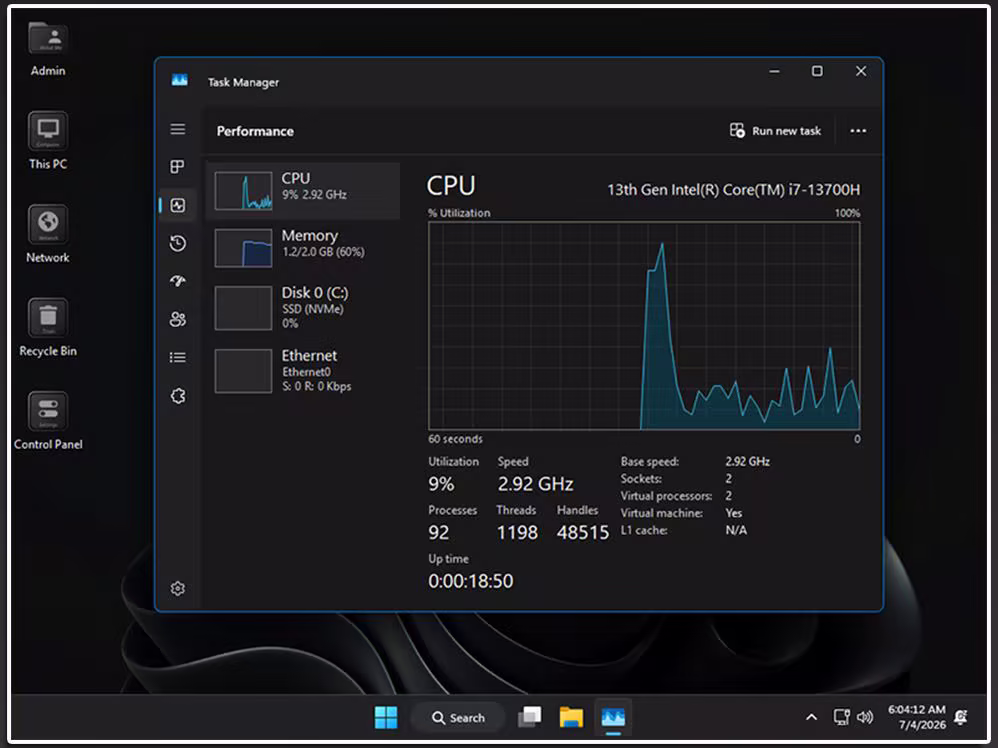
Task: Select the Performance page icon in sidebar
Action: tap(178, 205)
